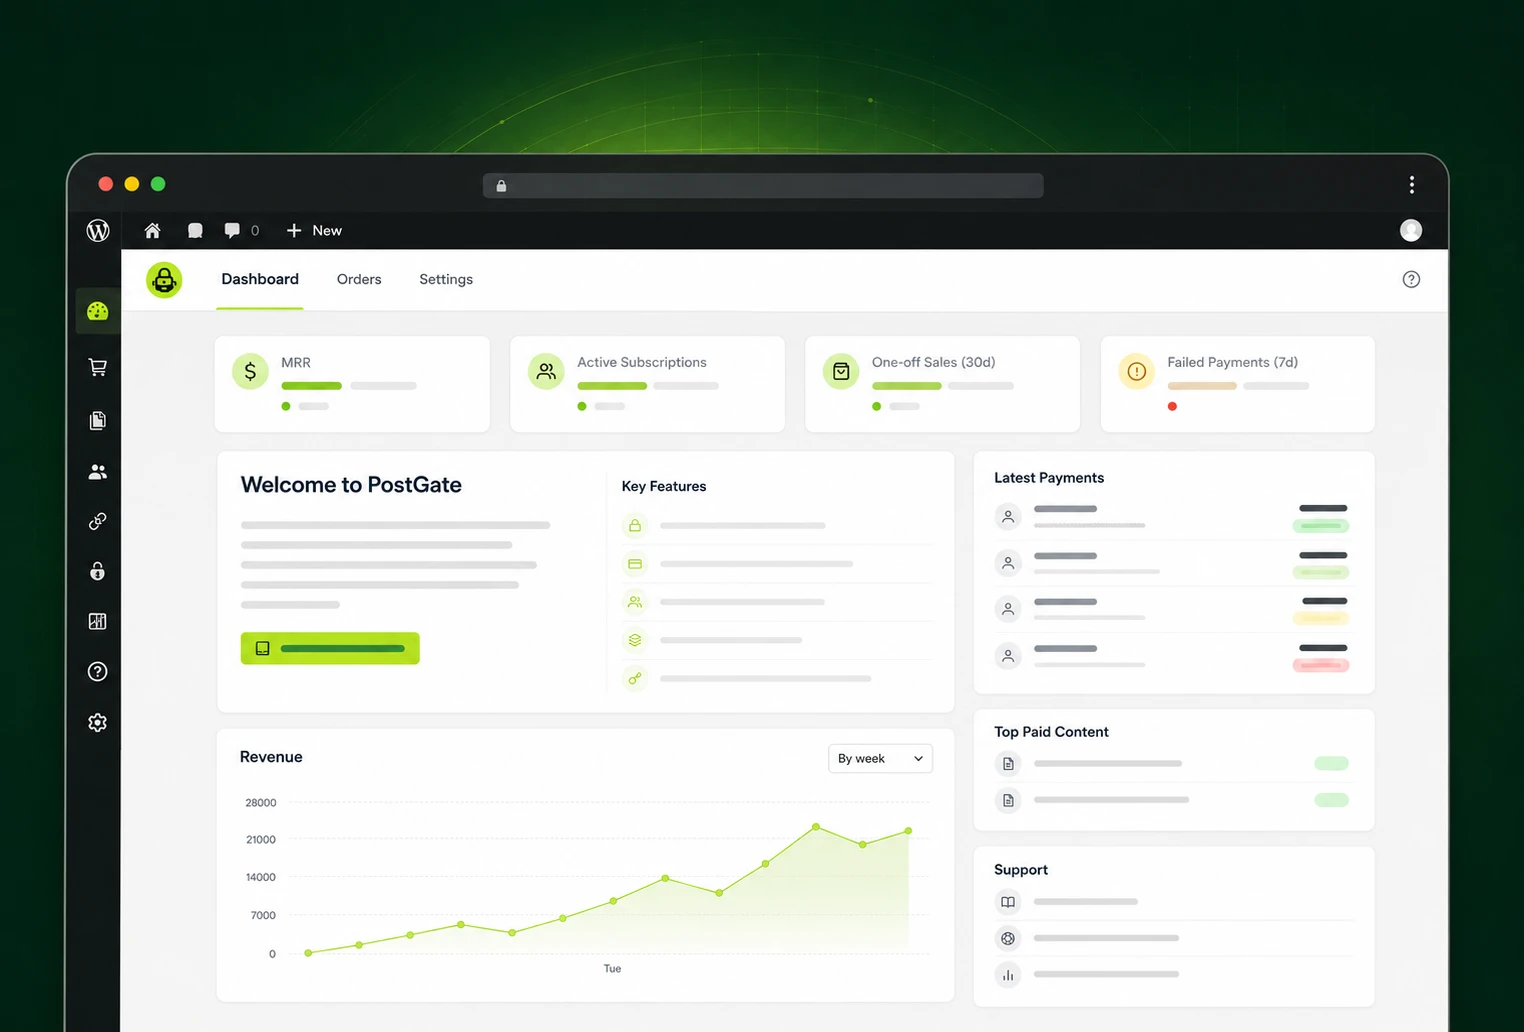Click the Failed Payments (7d) label
This screenshot has height=1032, width=1524.
click(x=1233, y=362)
